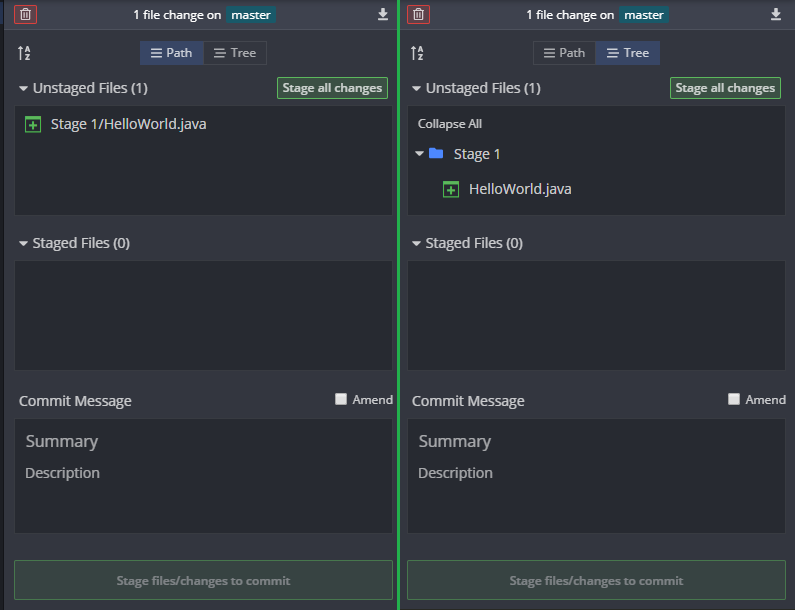Collapse Unstaged Files section in left panel
This screenshot has width=795, height=610.
(23, 88)
